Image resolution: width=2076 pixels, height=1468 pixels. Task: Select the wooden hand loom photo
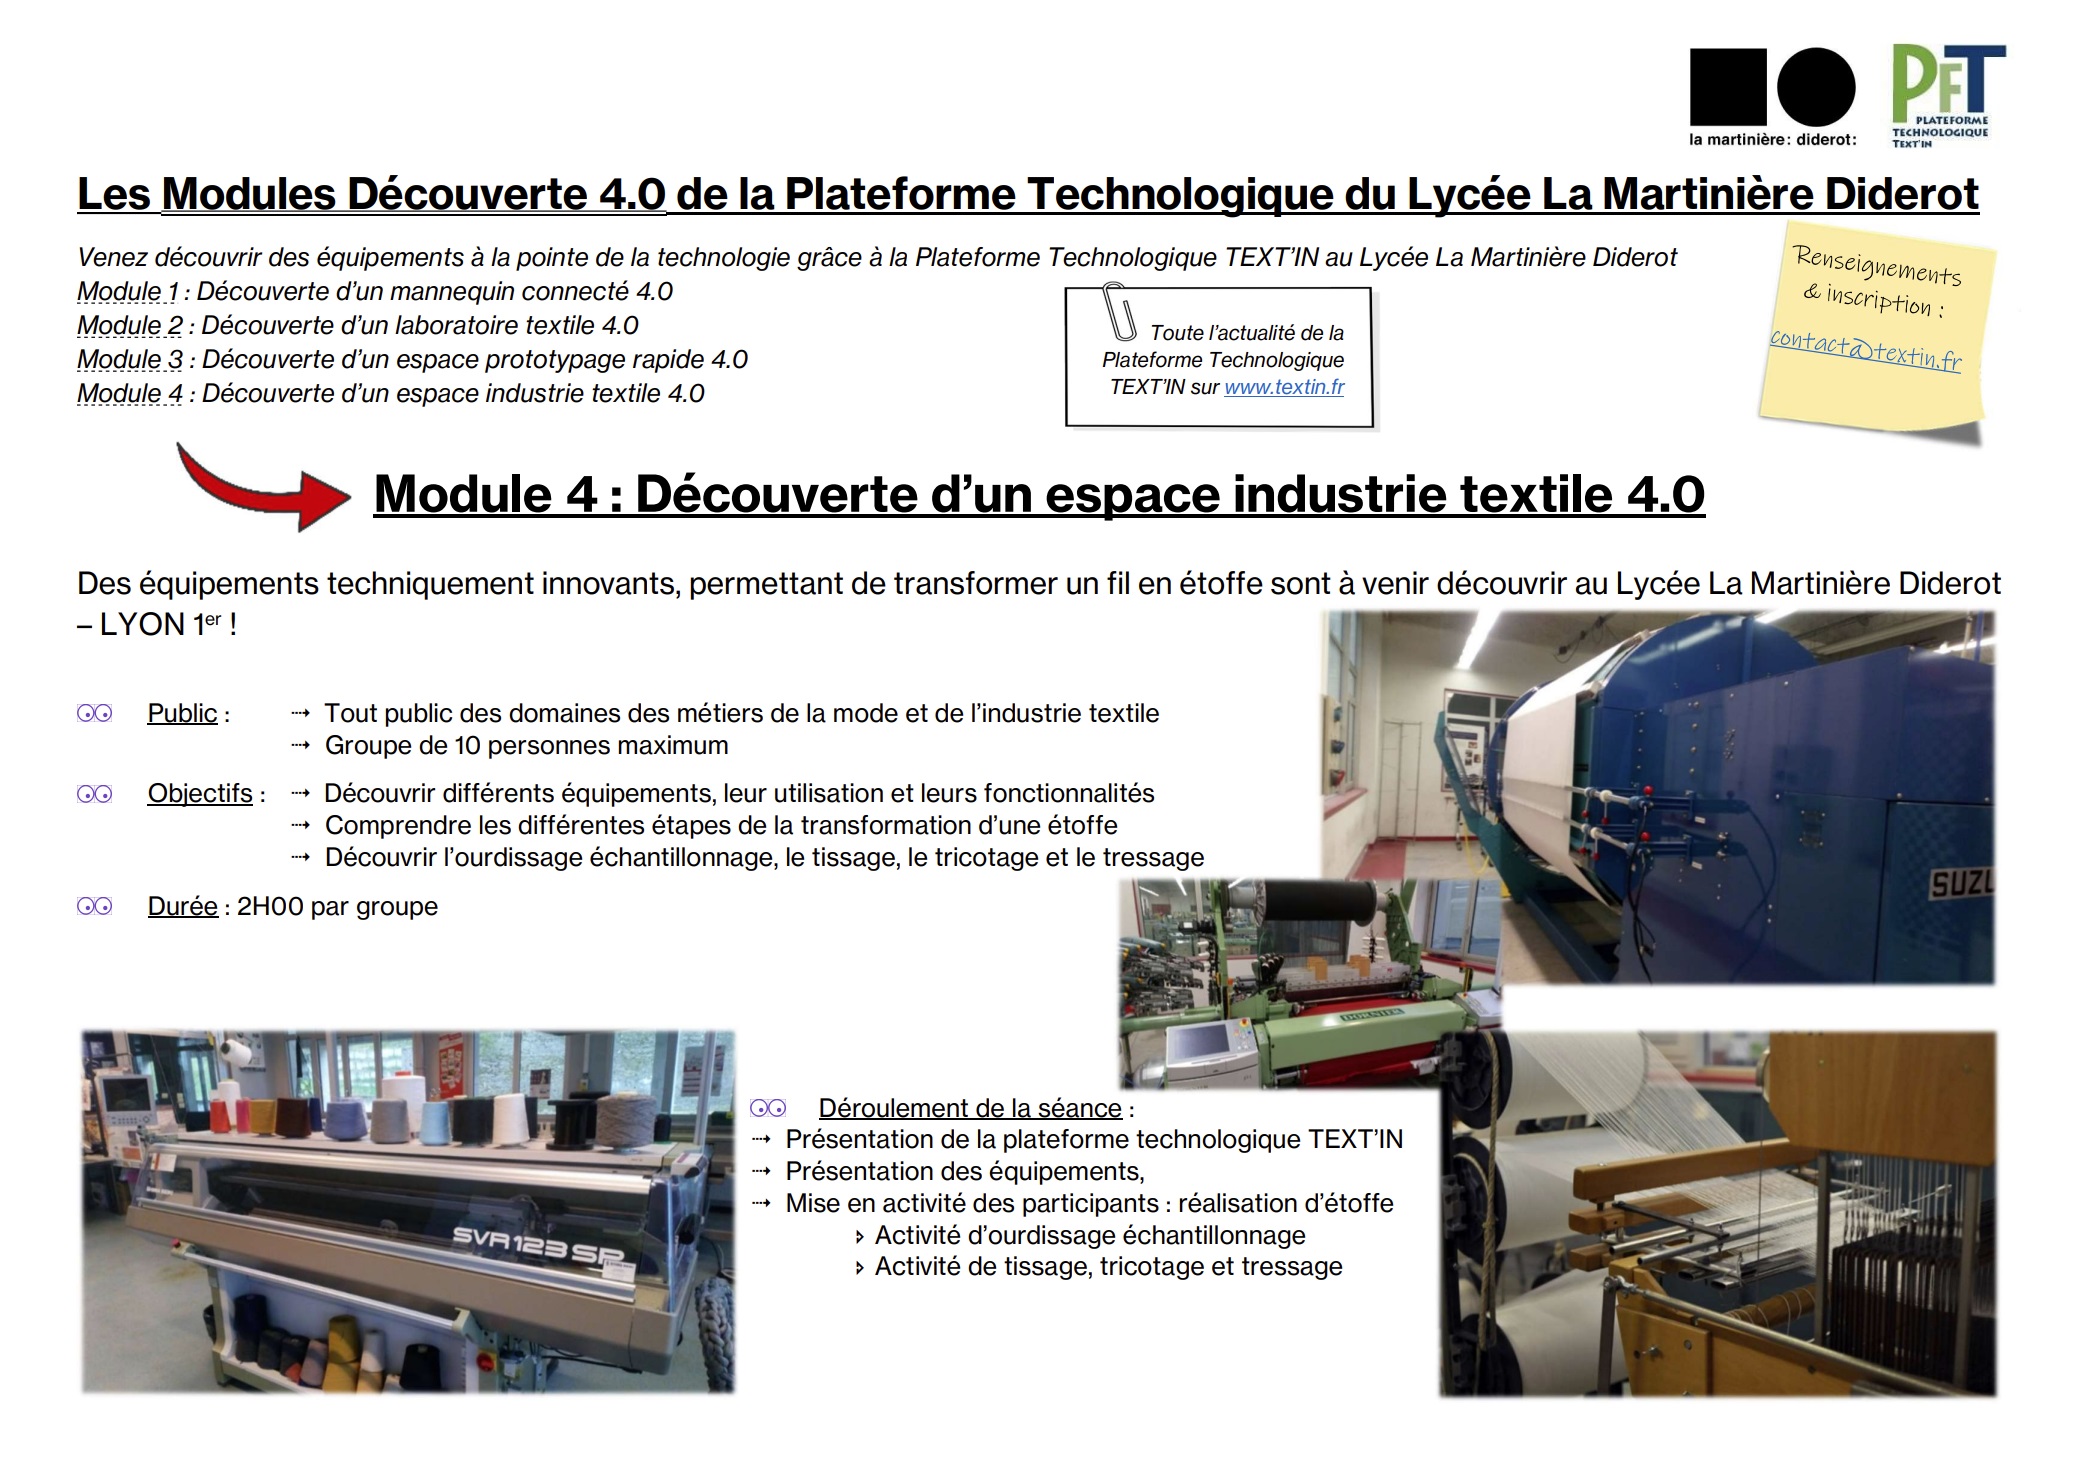(1718, 1213)
